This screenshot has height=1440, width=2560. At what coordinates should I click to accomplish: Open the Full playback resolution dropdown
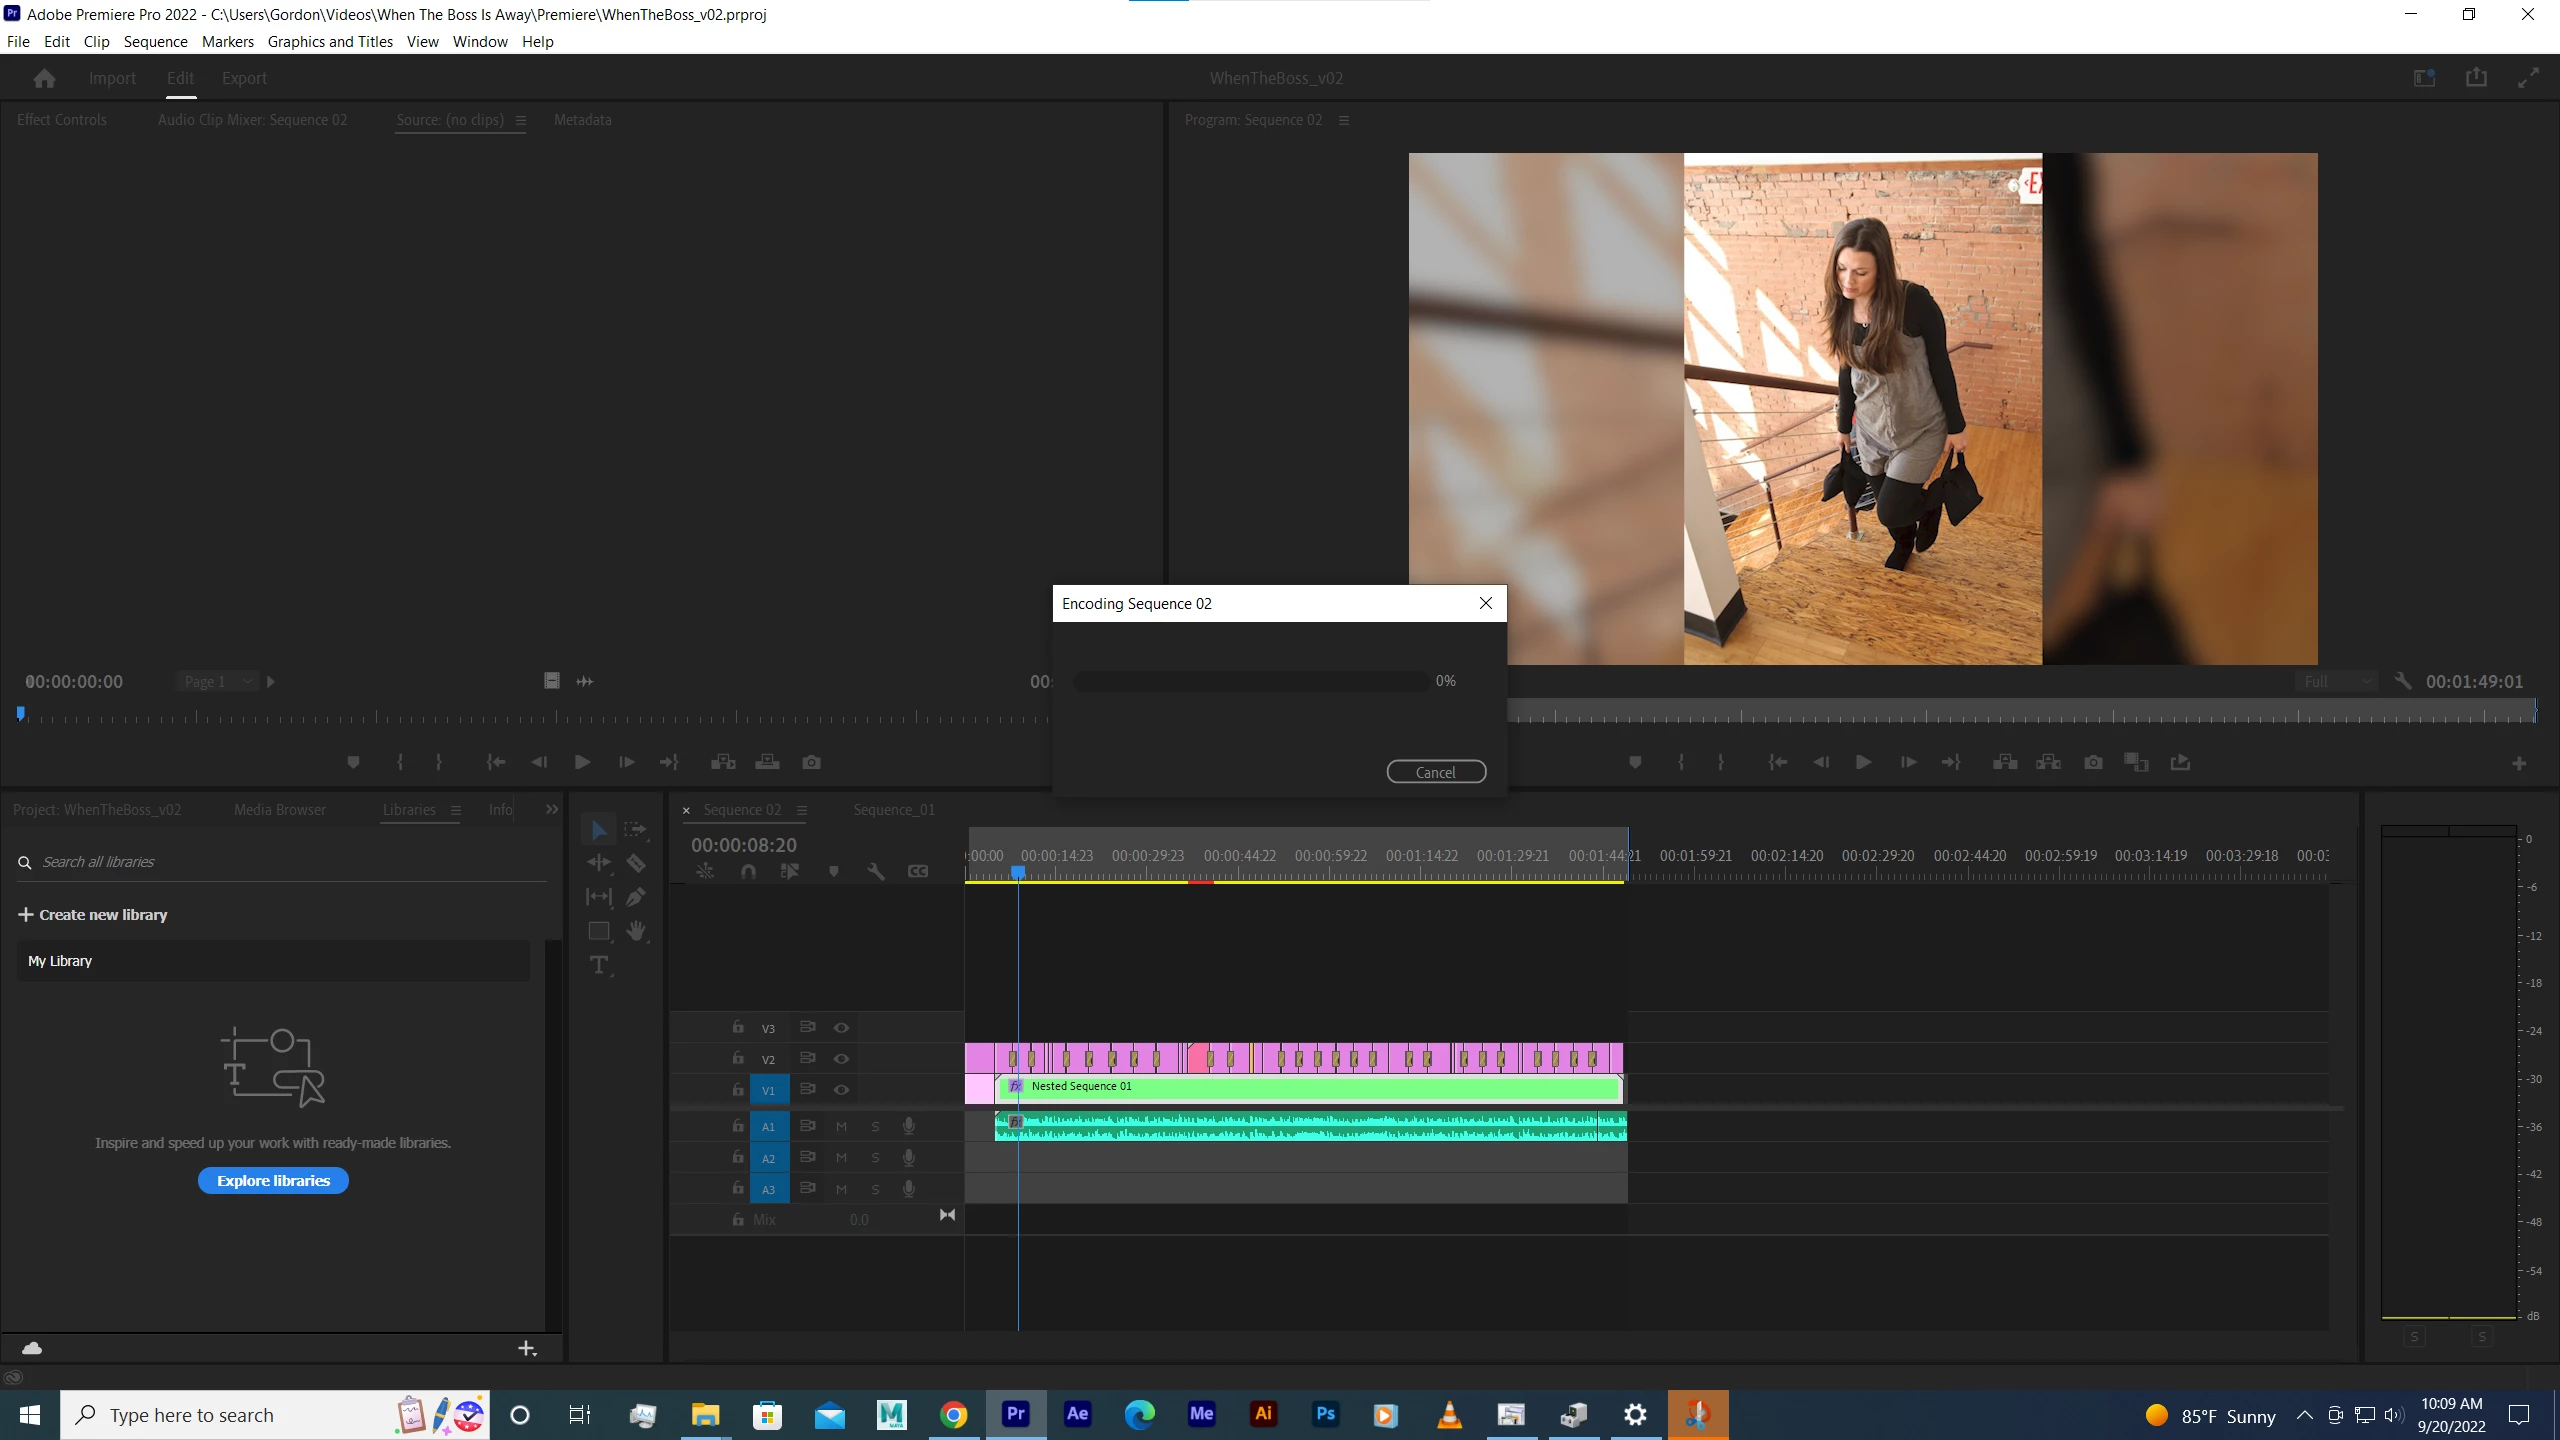(x=2336, y=681)
